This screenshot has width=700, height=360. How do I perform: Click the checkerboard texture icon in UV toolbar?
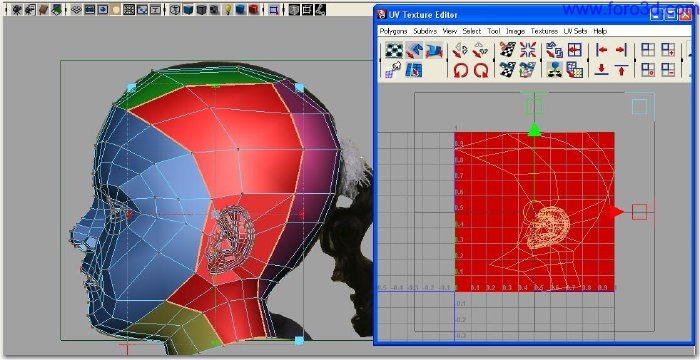[394, 50]
